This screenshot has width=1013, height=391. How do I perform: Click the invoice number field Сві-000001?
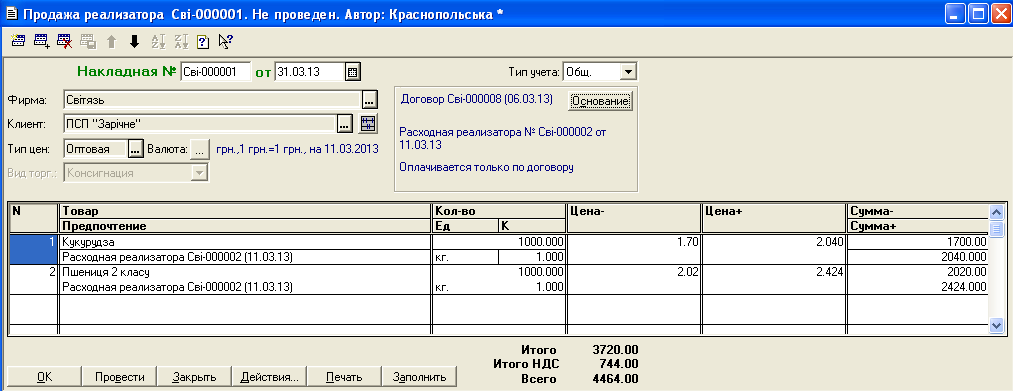(215, 72)
